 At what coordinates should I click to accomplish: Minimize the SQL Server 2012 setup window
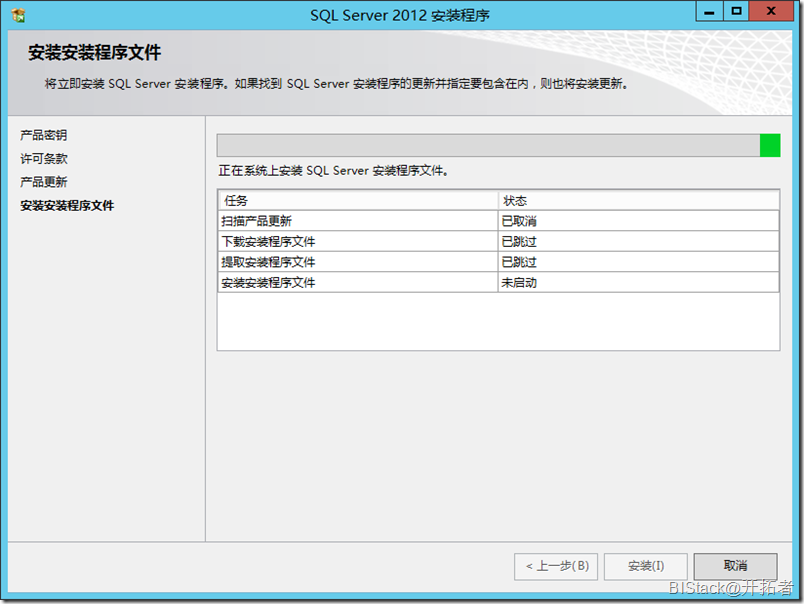(x=710, y=11)
